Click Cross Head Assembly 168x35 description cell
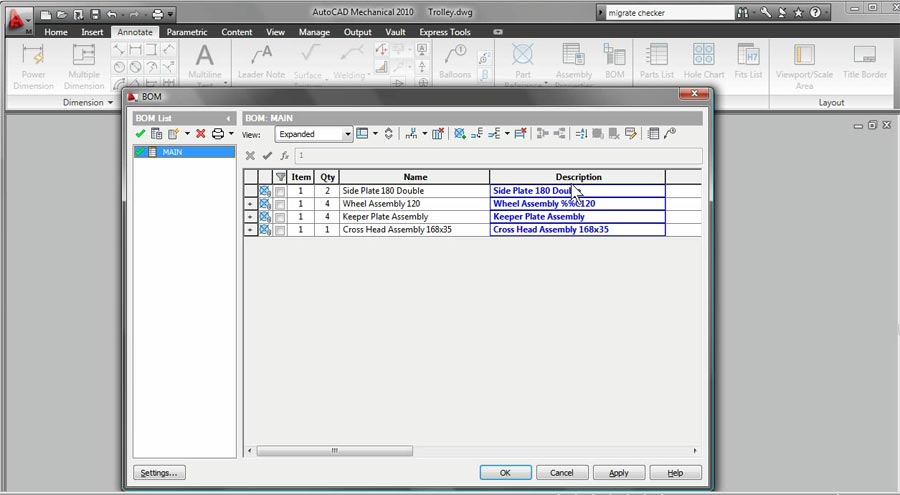The width and height of the screenshot is (900, 495). coord(577,229)
